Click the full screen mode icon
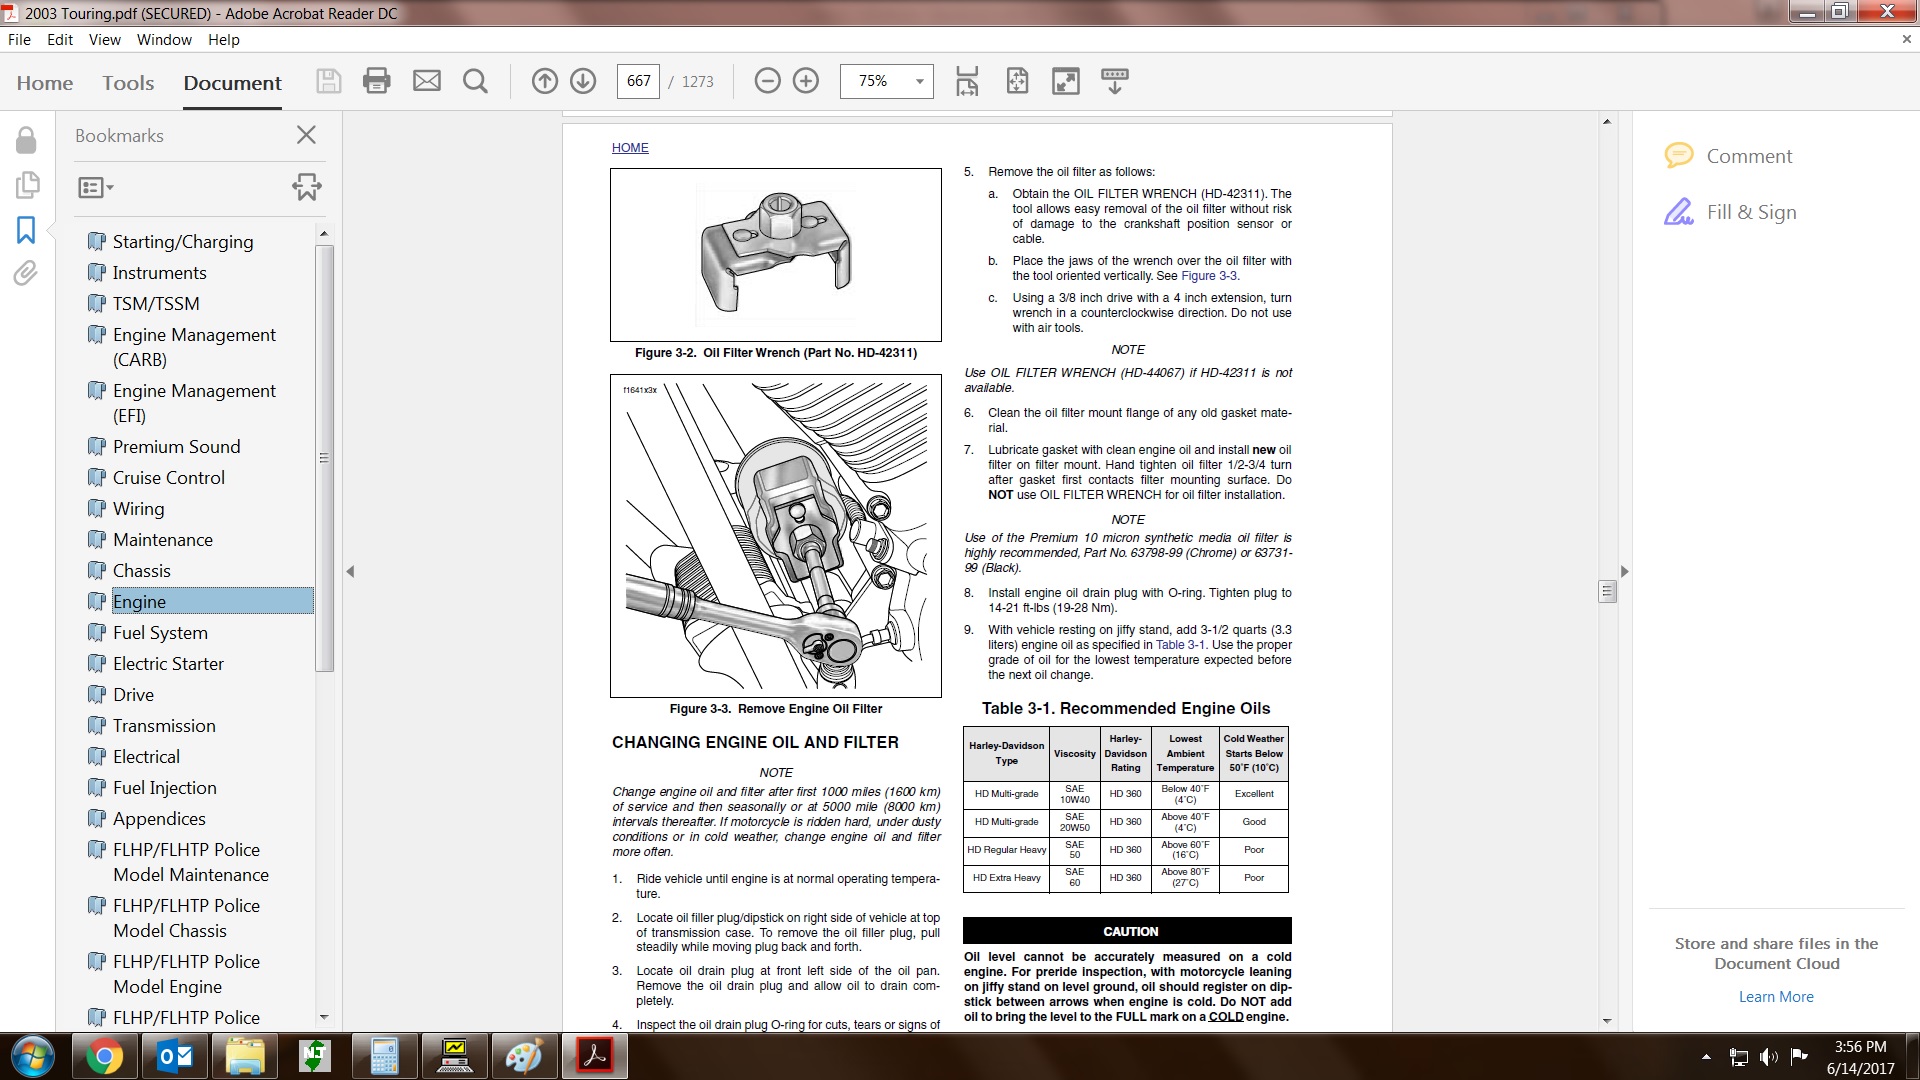Image resolution: width=1920 pixels, height=1080 pixels. [1066, 81]
